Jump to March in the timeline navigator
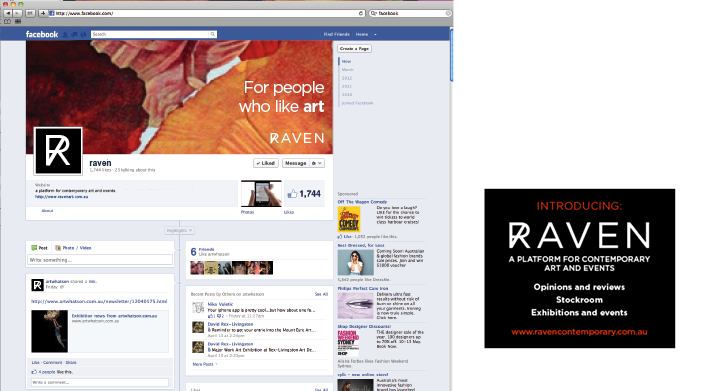 coord(348,70)
